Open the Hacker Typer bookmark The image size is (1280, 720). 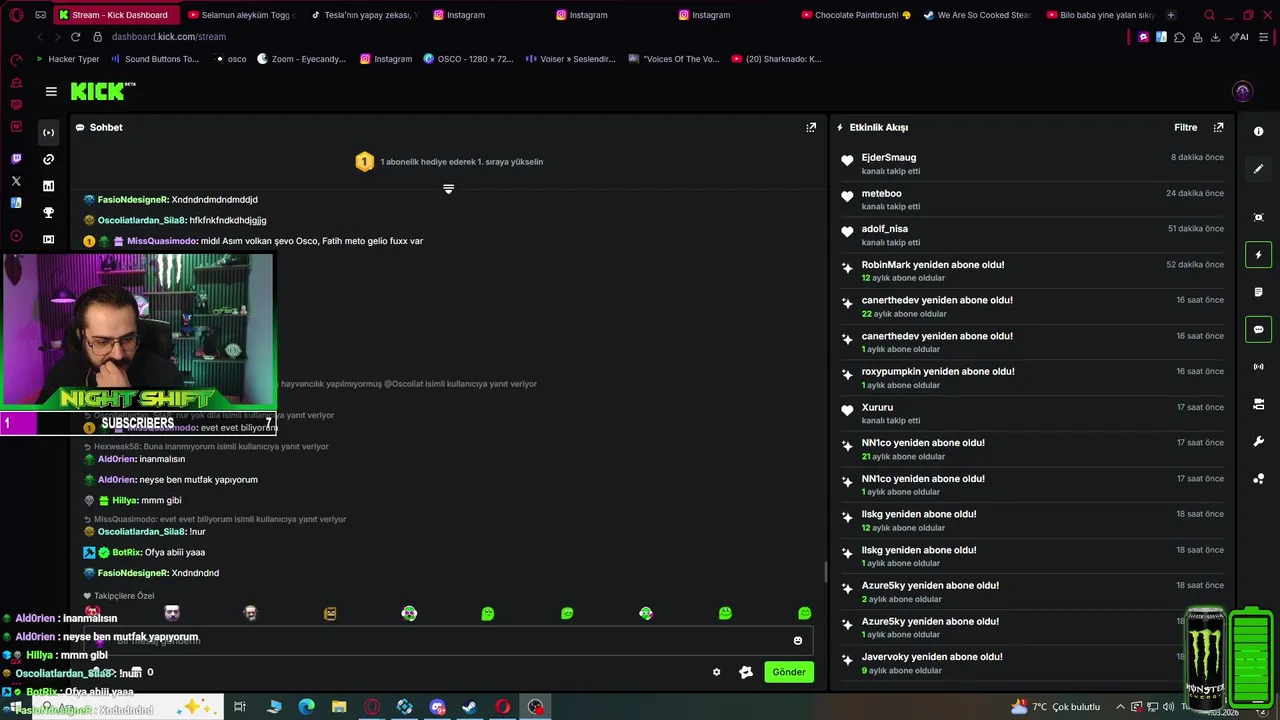(x=67, y=59)
